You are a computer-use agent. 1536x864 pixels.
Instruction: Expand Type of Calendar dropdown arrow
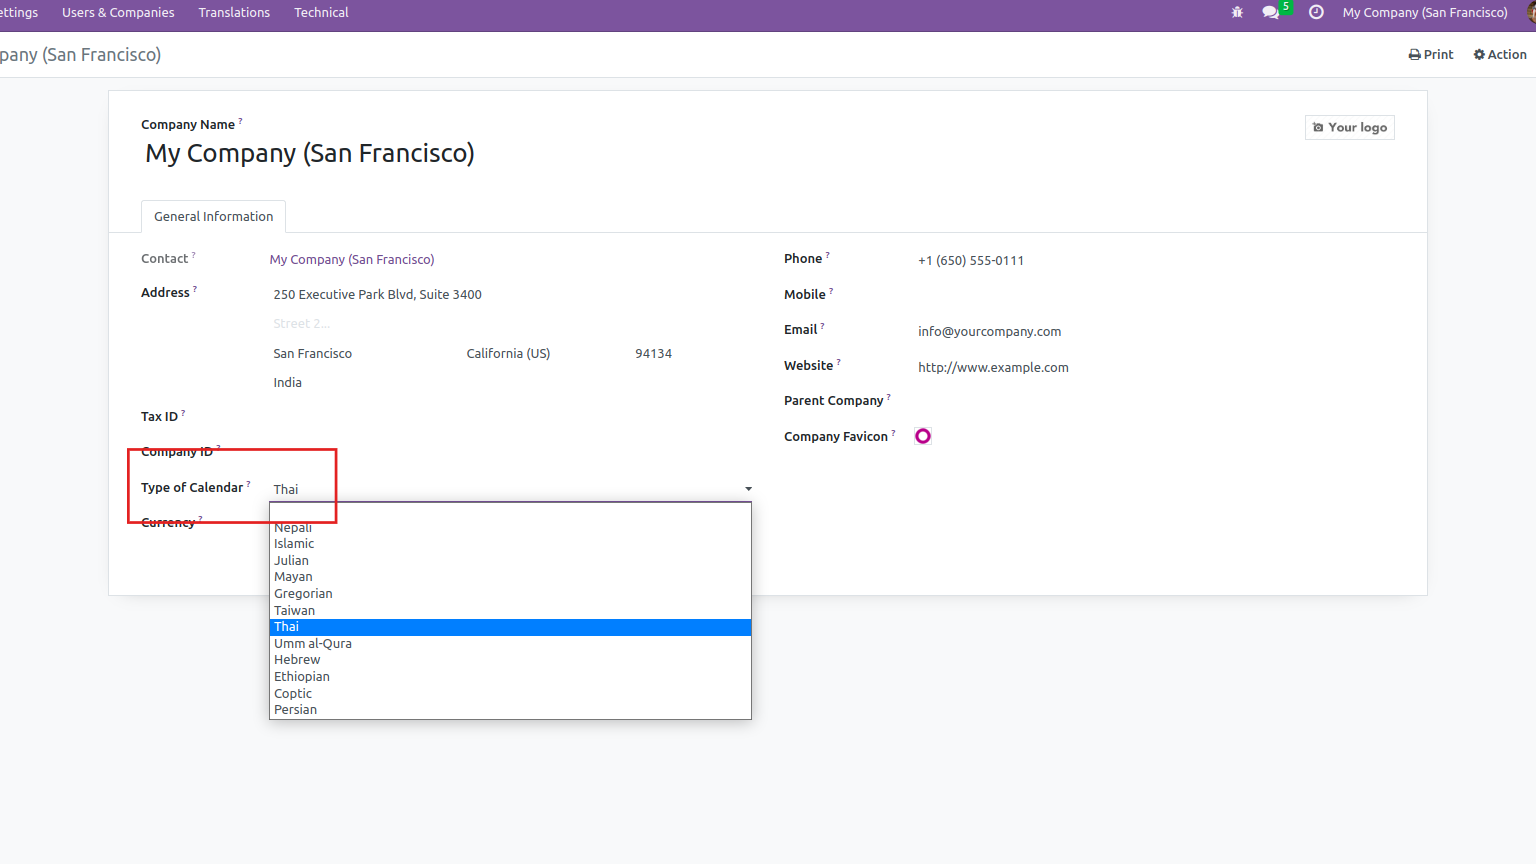(x=748, y=489)
